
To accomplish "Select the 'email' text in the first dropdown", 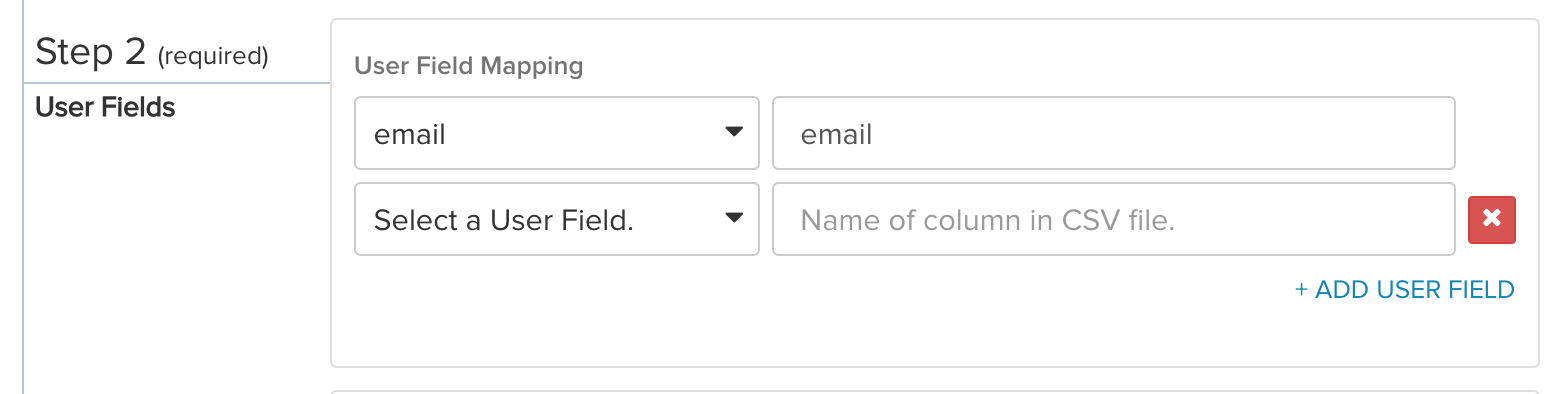I will pyautogui.click(x=410, y=134).
